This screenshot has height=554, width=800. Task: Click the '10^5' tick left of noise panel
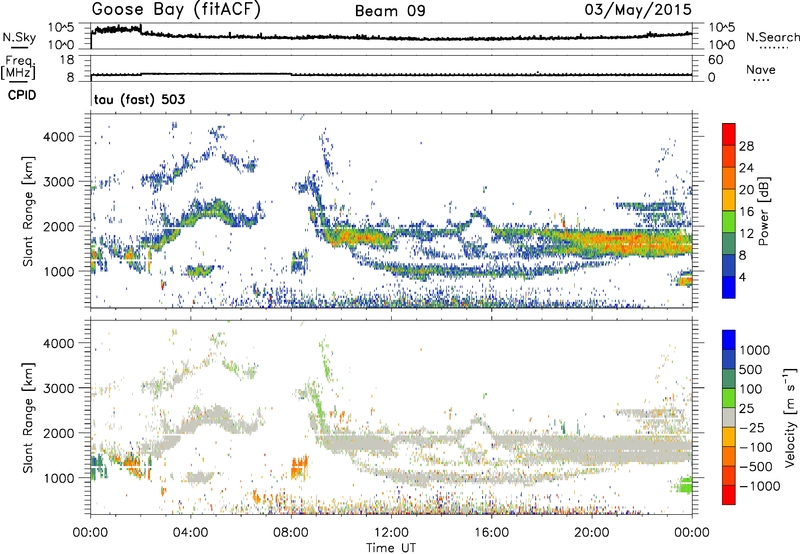pyautogui.click(x=61, y=27)
